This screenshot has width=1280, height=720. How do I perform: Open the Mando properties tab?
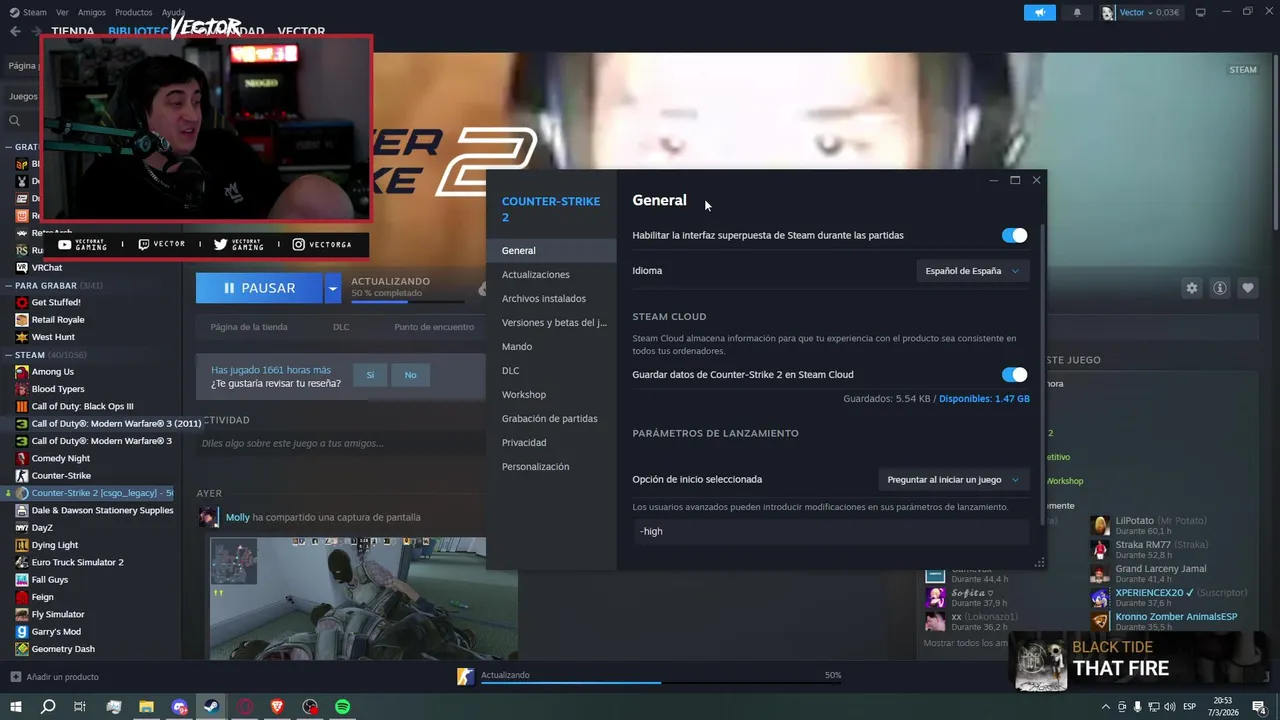click(x=551, y=347)
